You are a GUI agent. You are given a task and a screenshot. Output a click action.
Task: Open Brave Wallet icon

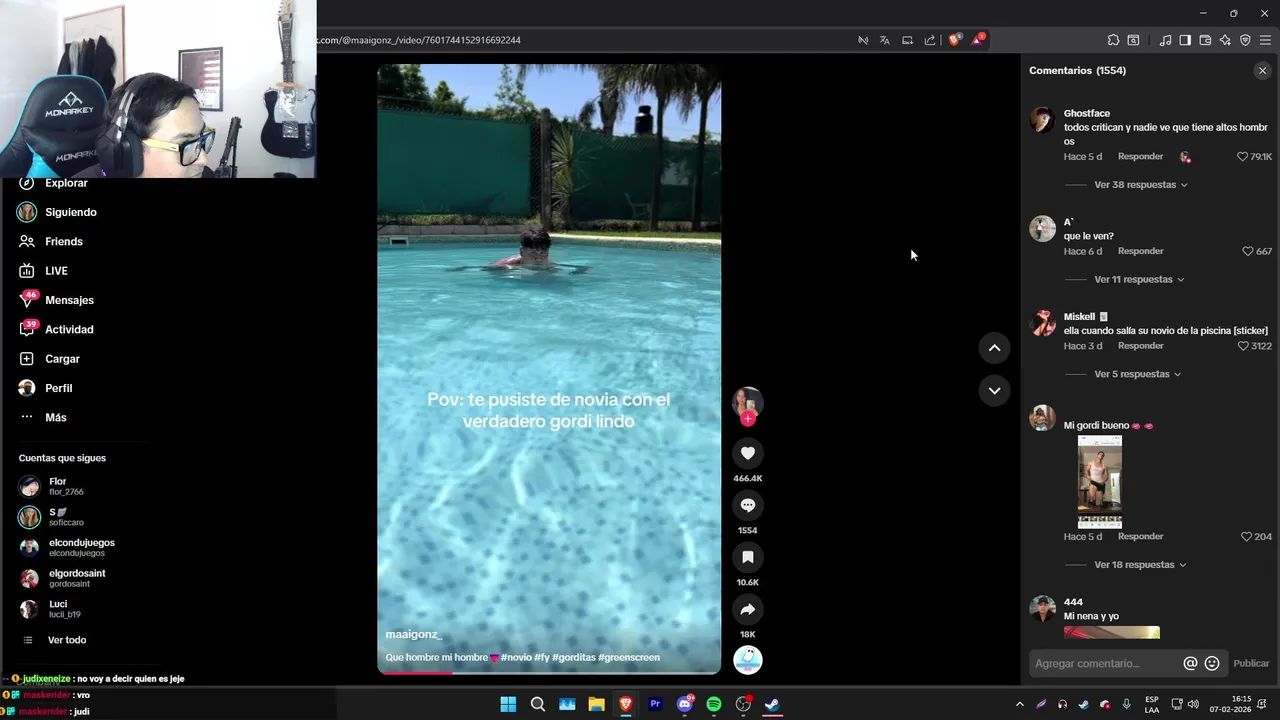(x=1205, y=40)
